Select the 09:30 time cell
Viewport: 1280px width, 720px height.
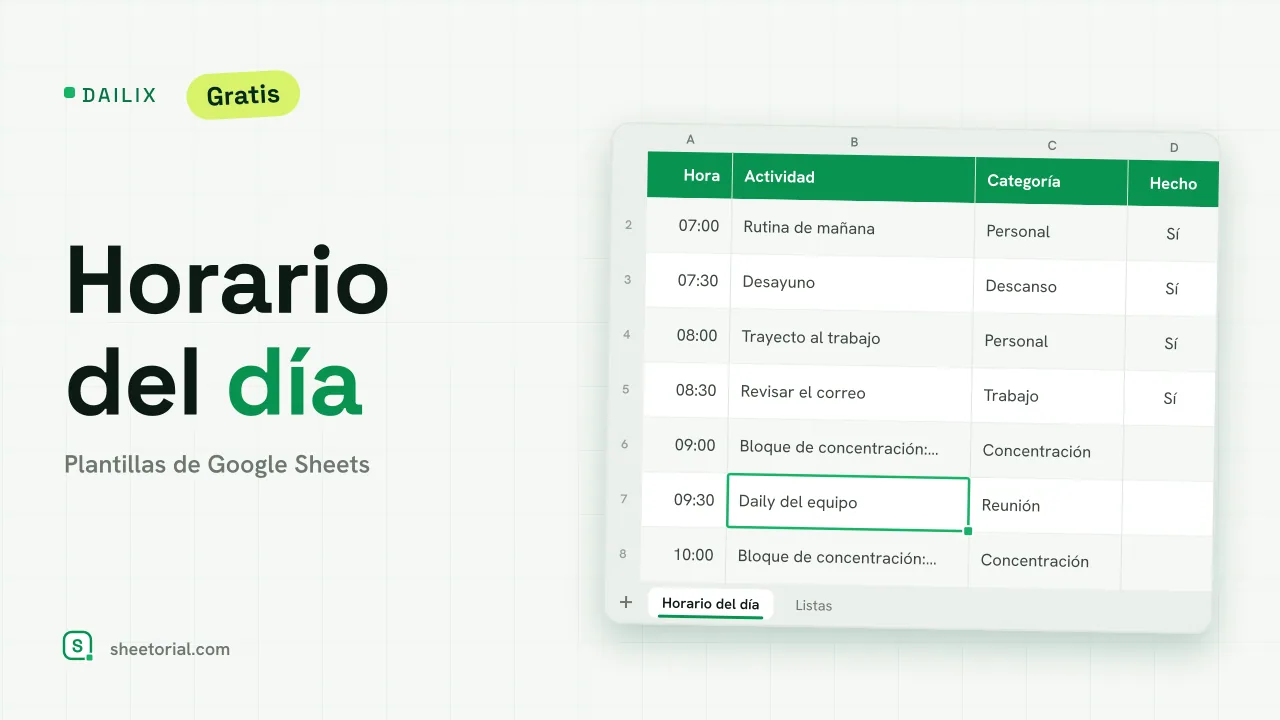[x=684, y=500]
